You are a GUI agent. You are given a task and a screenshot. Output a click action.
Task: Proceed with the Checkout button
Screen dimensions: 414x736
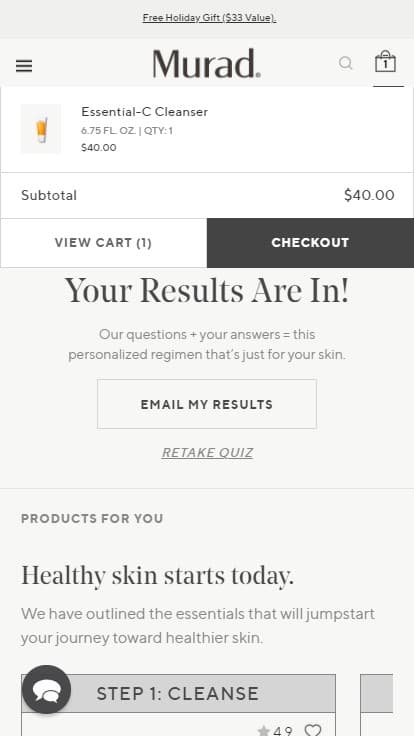point(310,243)
